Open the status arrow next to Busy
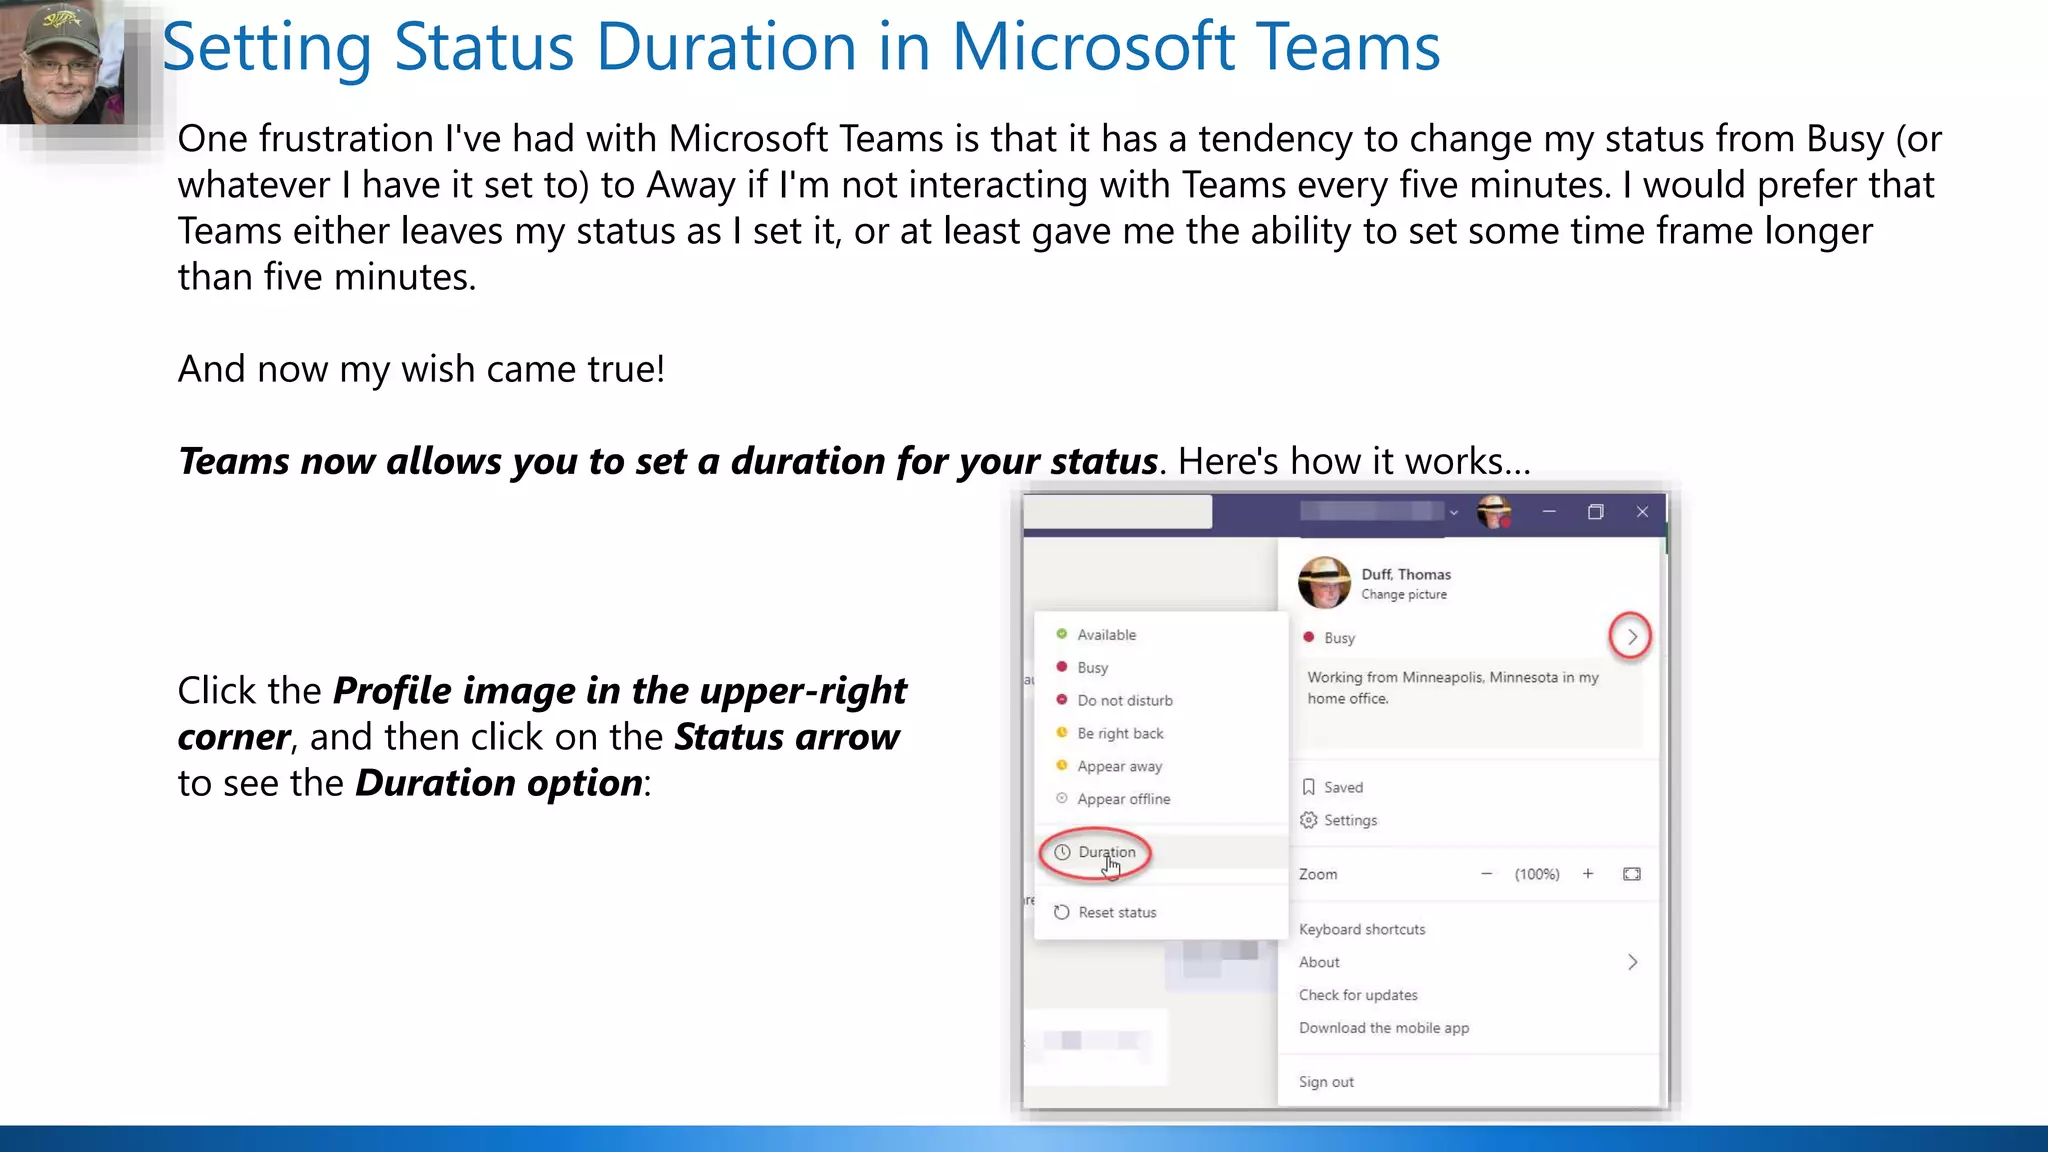This screenshot has width=2048, height=1152. [x=1631, y=637]
